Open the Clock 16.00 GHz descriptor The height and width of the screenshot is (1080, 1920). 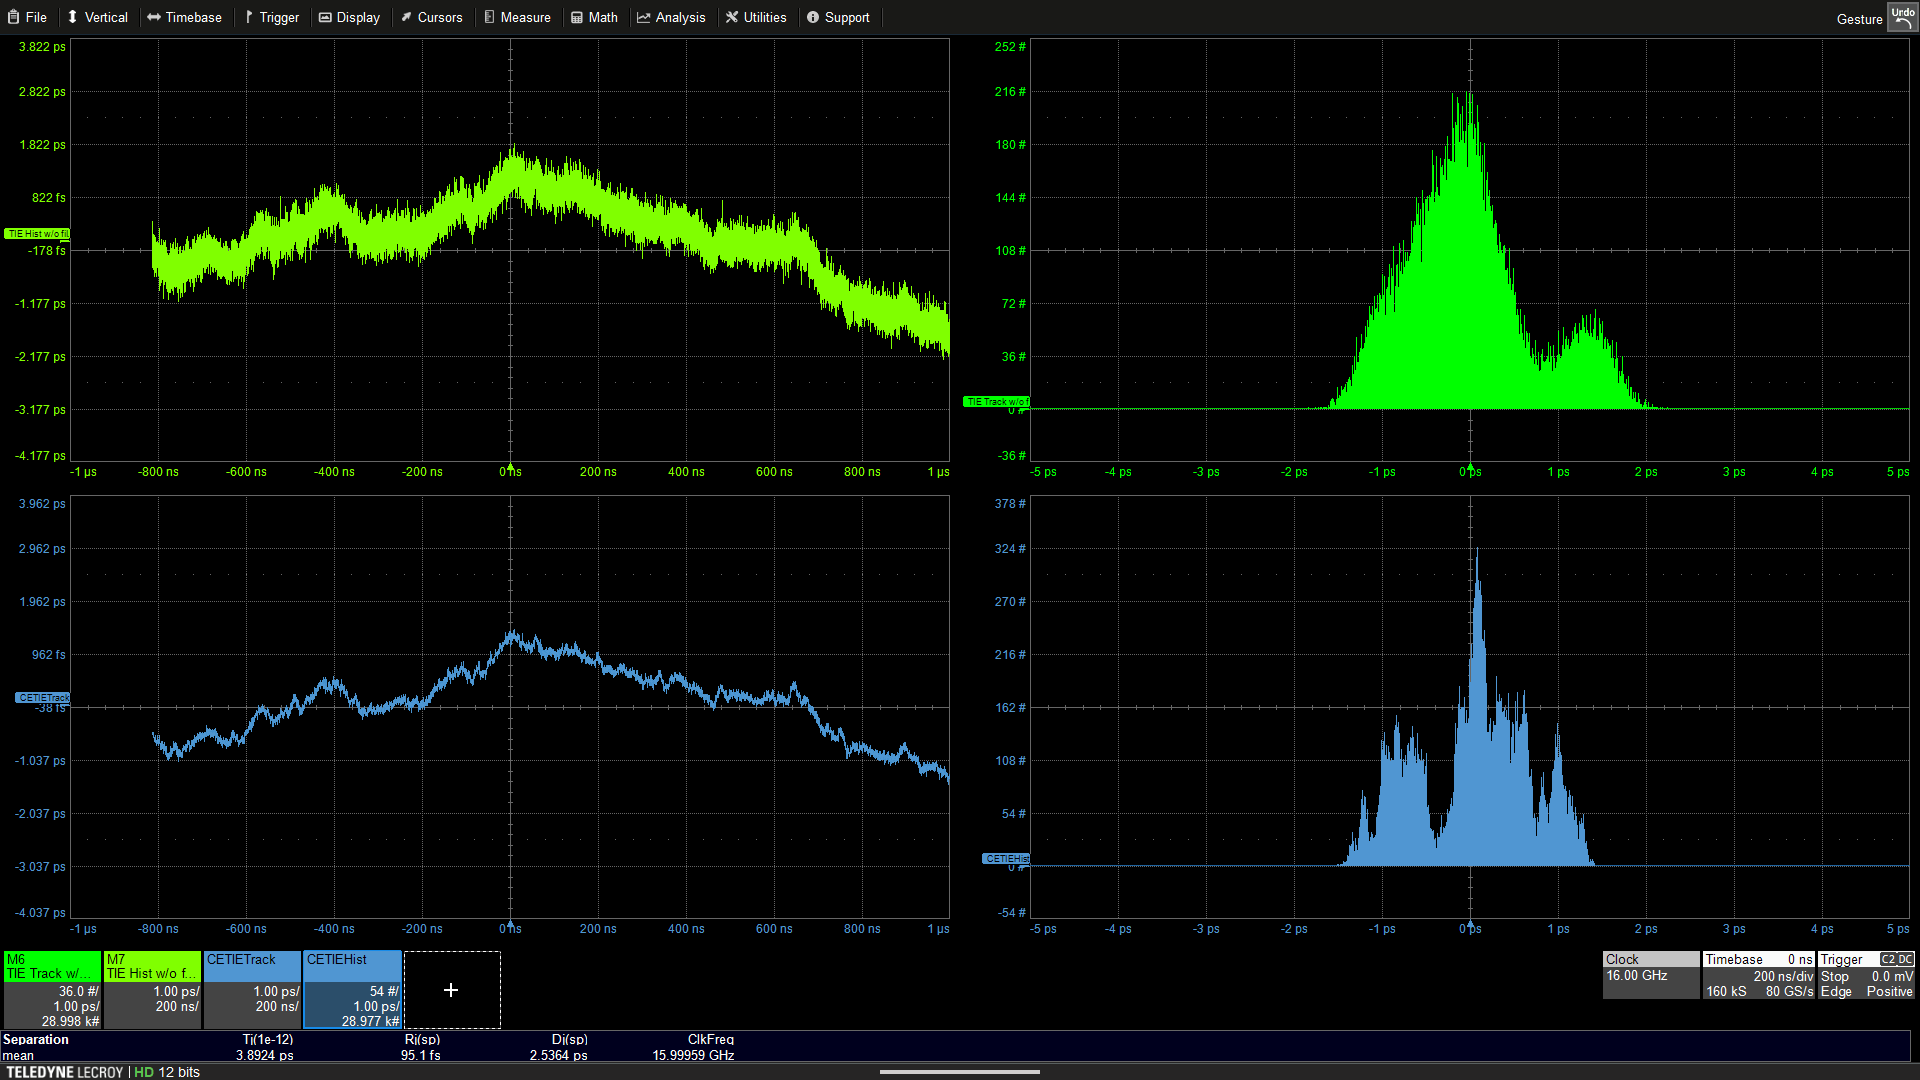tap(1650, 975)
